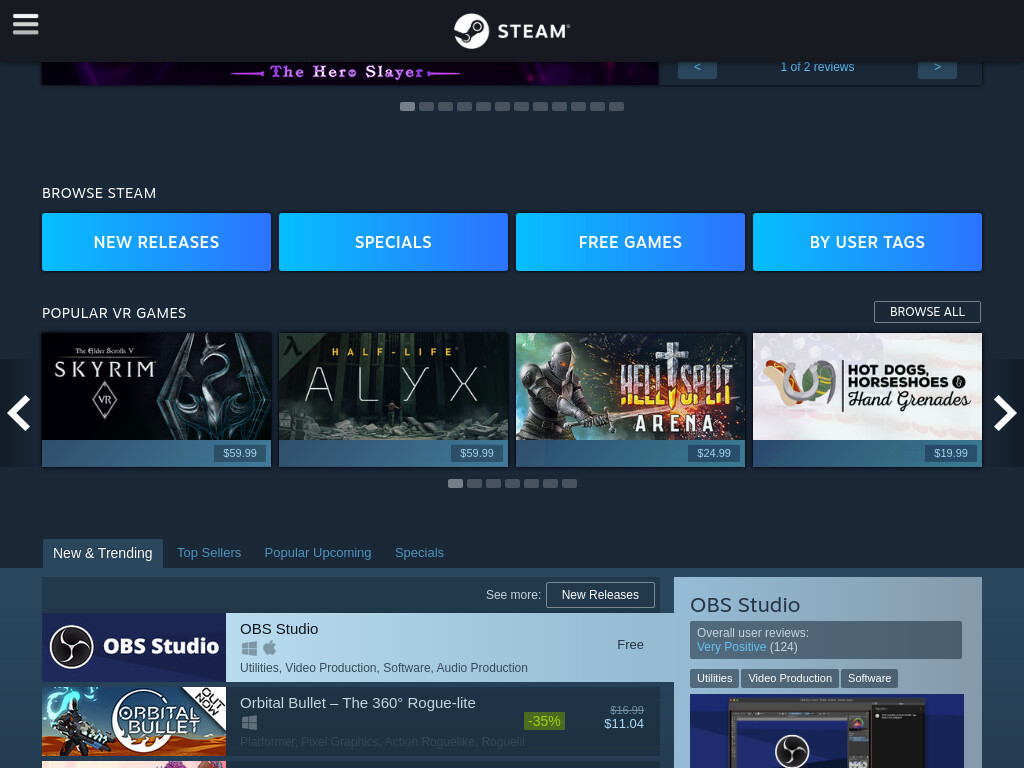Select the first featured carousel page dot
The width and height of the screenshot is (1024, 768).
point(408,106)
